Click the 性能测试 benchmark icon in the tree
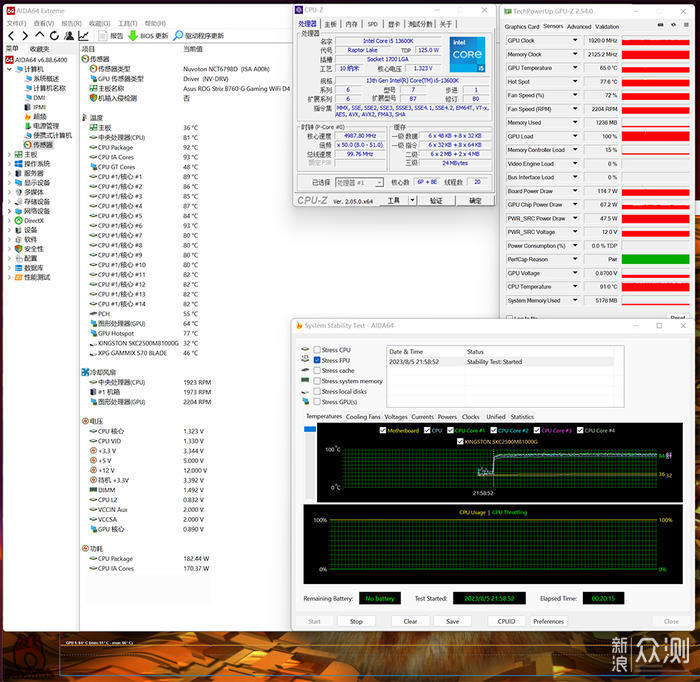Image resolution: width=700 pixels, height=682 pixels. point(18,277)
